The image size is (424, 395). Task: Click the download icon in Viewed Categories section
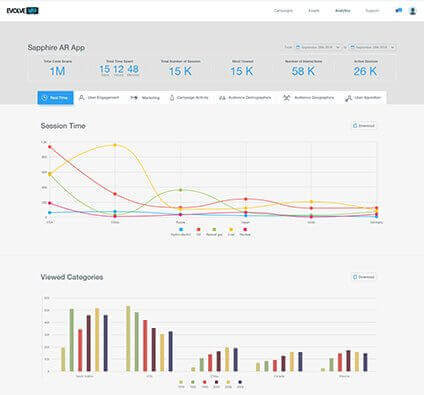point(355,277)
